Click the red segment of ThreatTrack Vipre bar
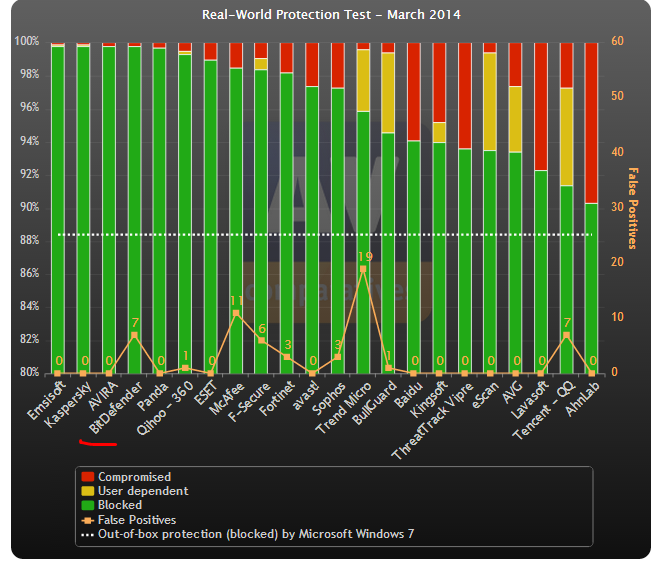The height and width of the screenshot is (563, 663). click(x=465, y=96)
